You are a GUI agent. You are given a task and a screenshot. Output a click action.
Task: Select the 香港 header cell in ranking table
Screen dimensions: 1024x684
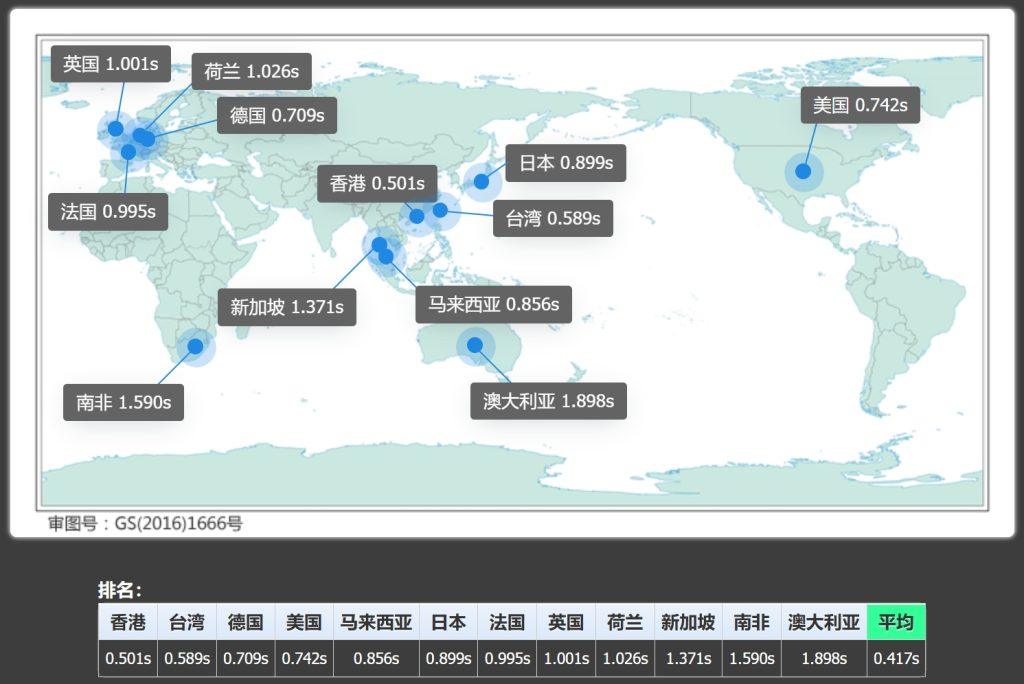(128, 622)
